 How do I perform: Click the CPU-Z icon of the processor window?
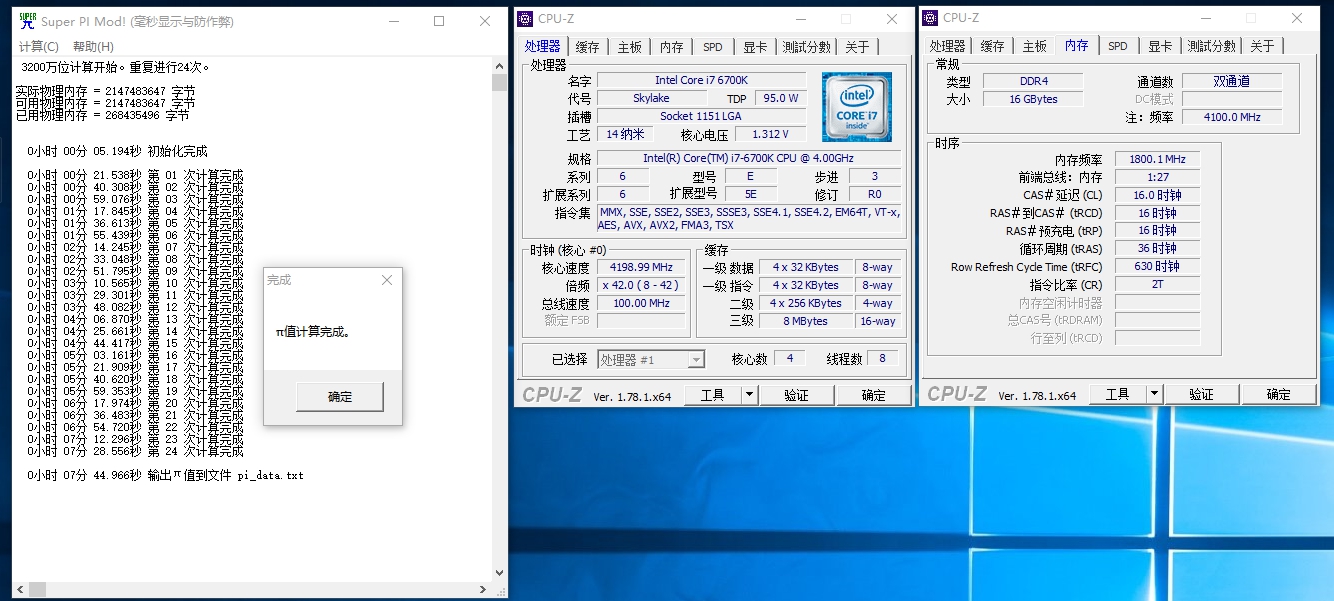[x=525, y=18]
